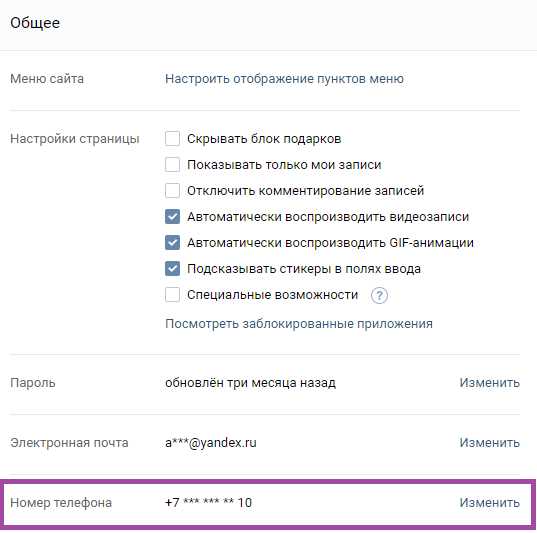
Task: Uncheck Подсказывать стикеры в полях ввода
Action: tap(172, 269)
